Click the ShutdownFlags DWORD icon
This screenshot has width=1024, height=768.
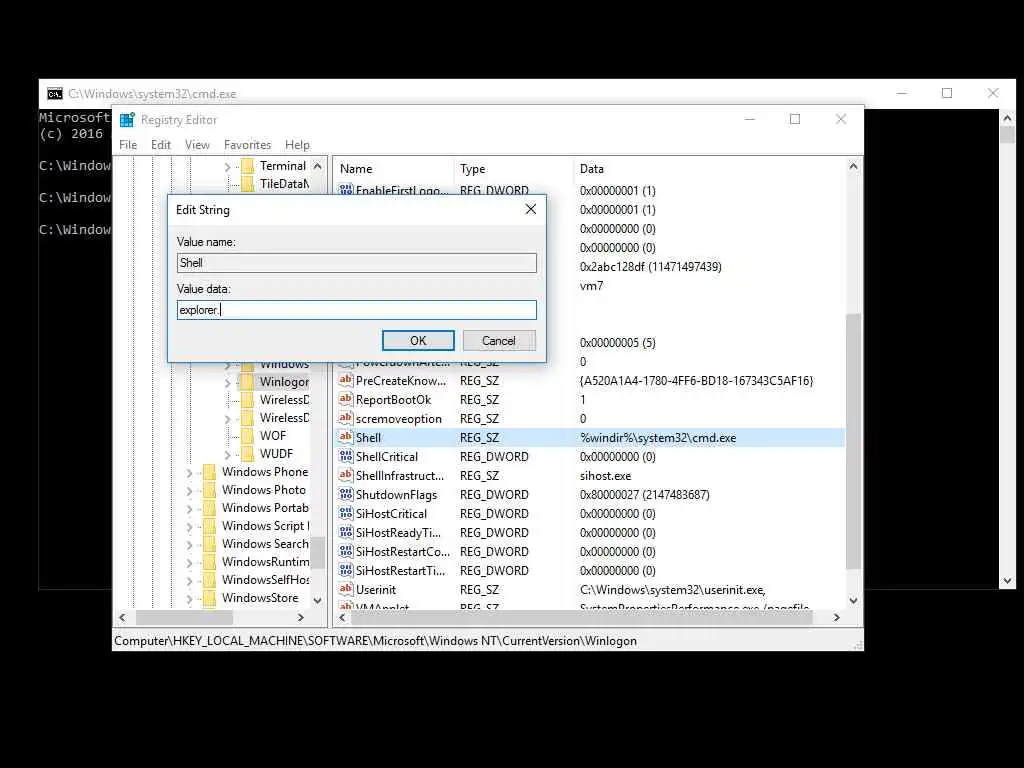click(x=345, y=494)
